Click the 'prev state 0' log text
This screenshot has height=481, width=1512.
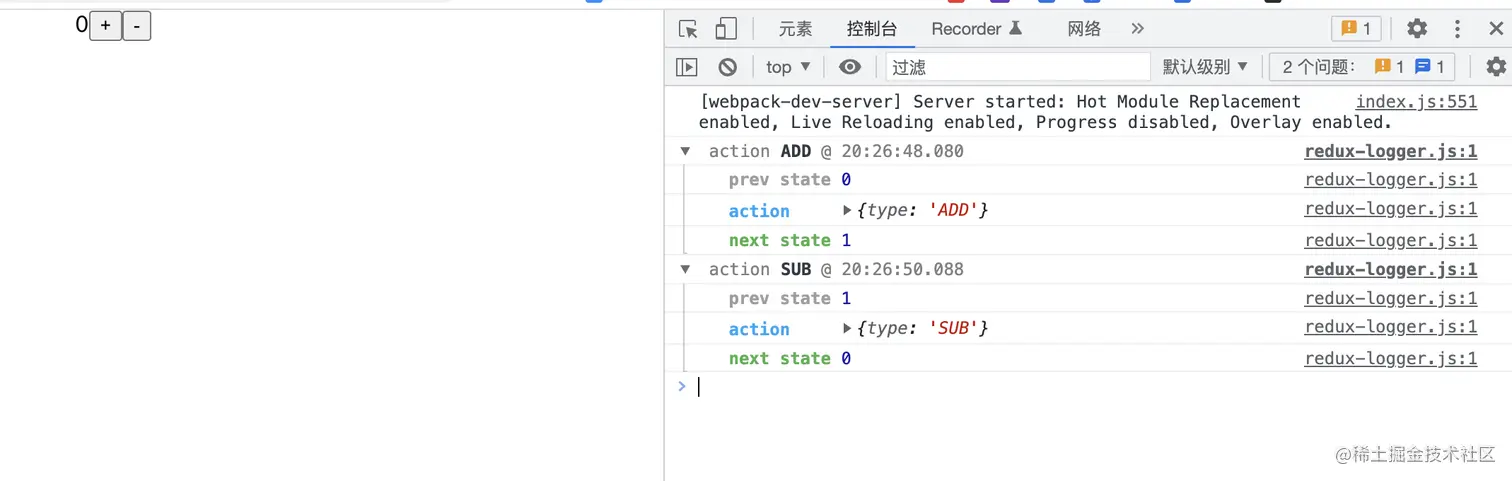(x=790, y=180)
